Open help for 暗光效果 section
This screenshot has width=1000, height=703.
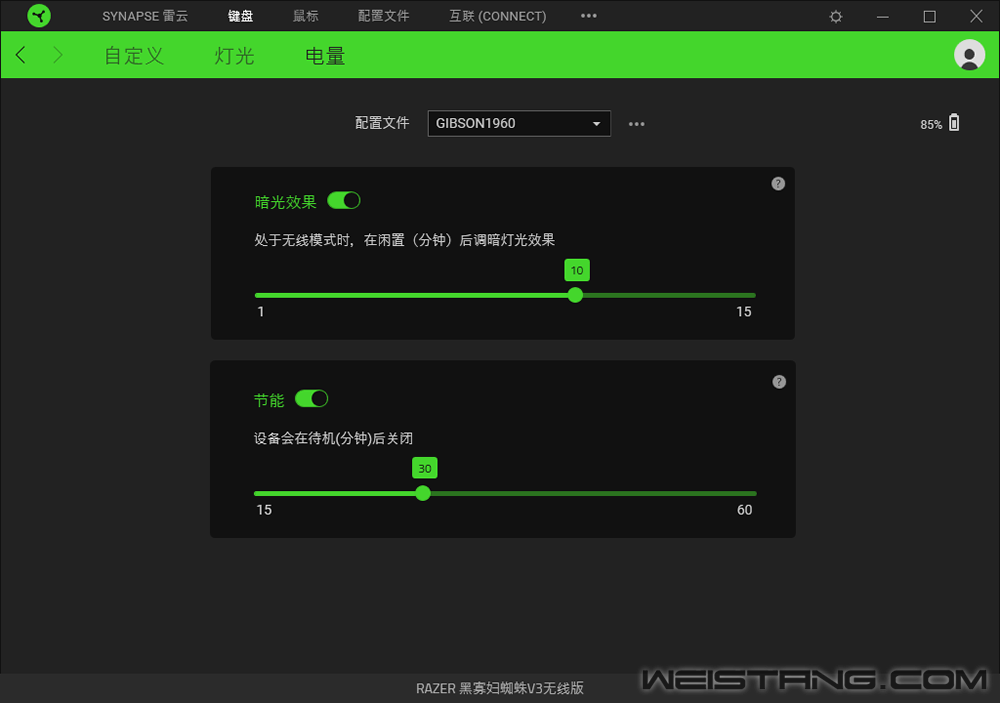[778, 184]
